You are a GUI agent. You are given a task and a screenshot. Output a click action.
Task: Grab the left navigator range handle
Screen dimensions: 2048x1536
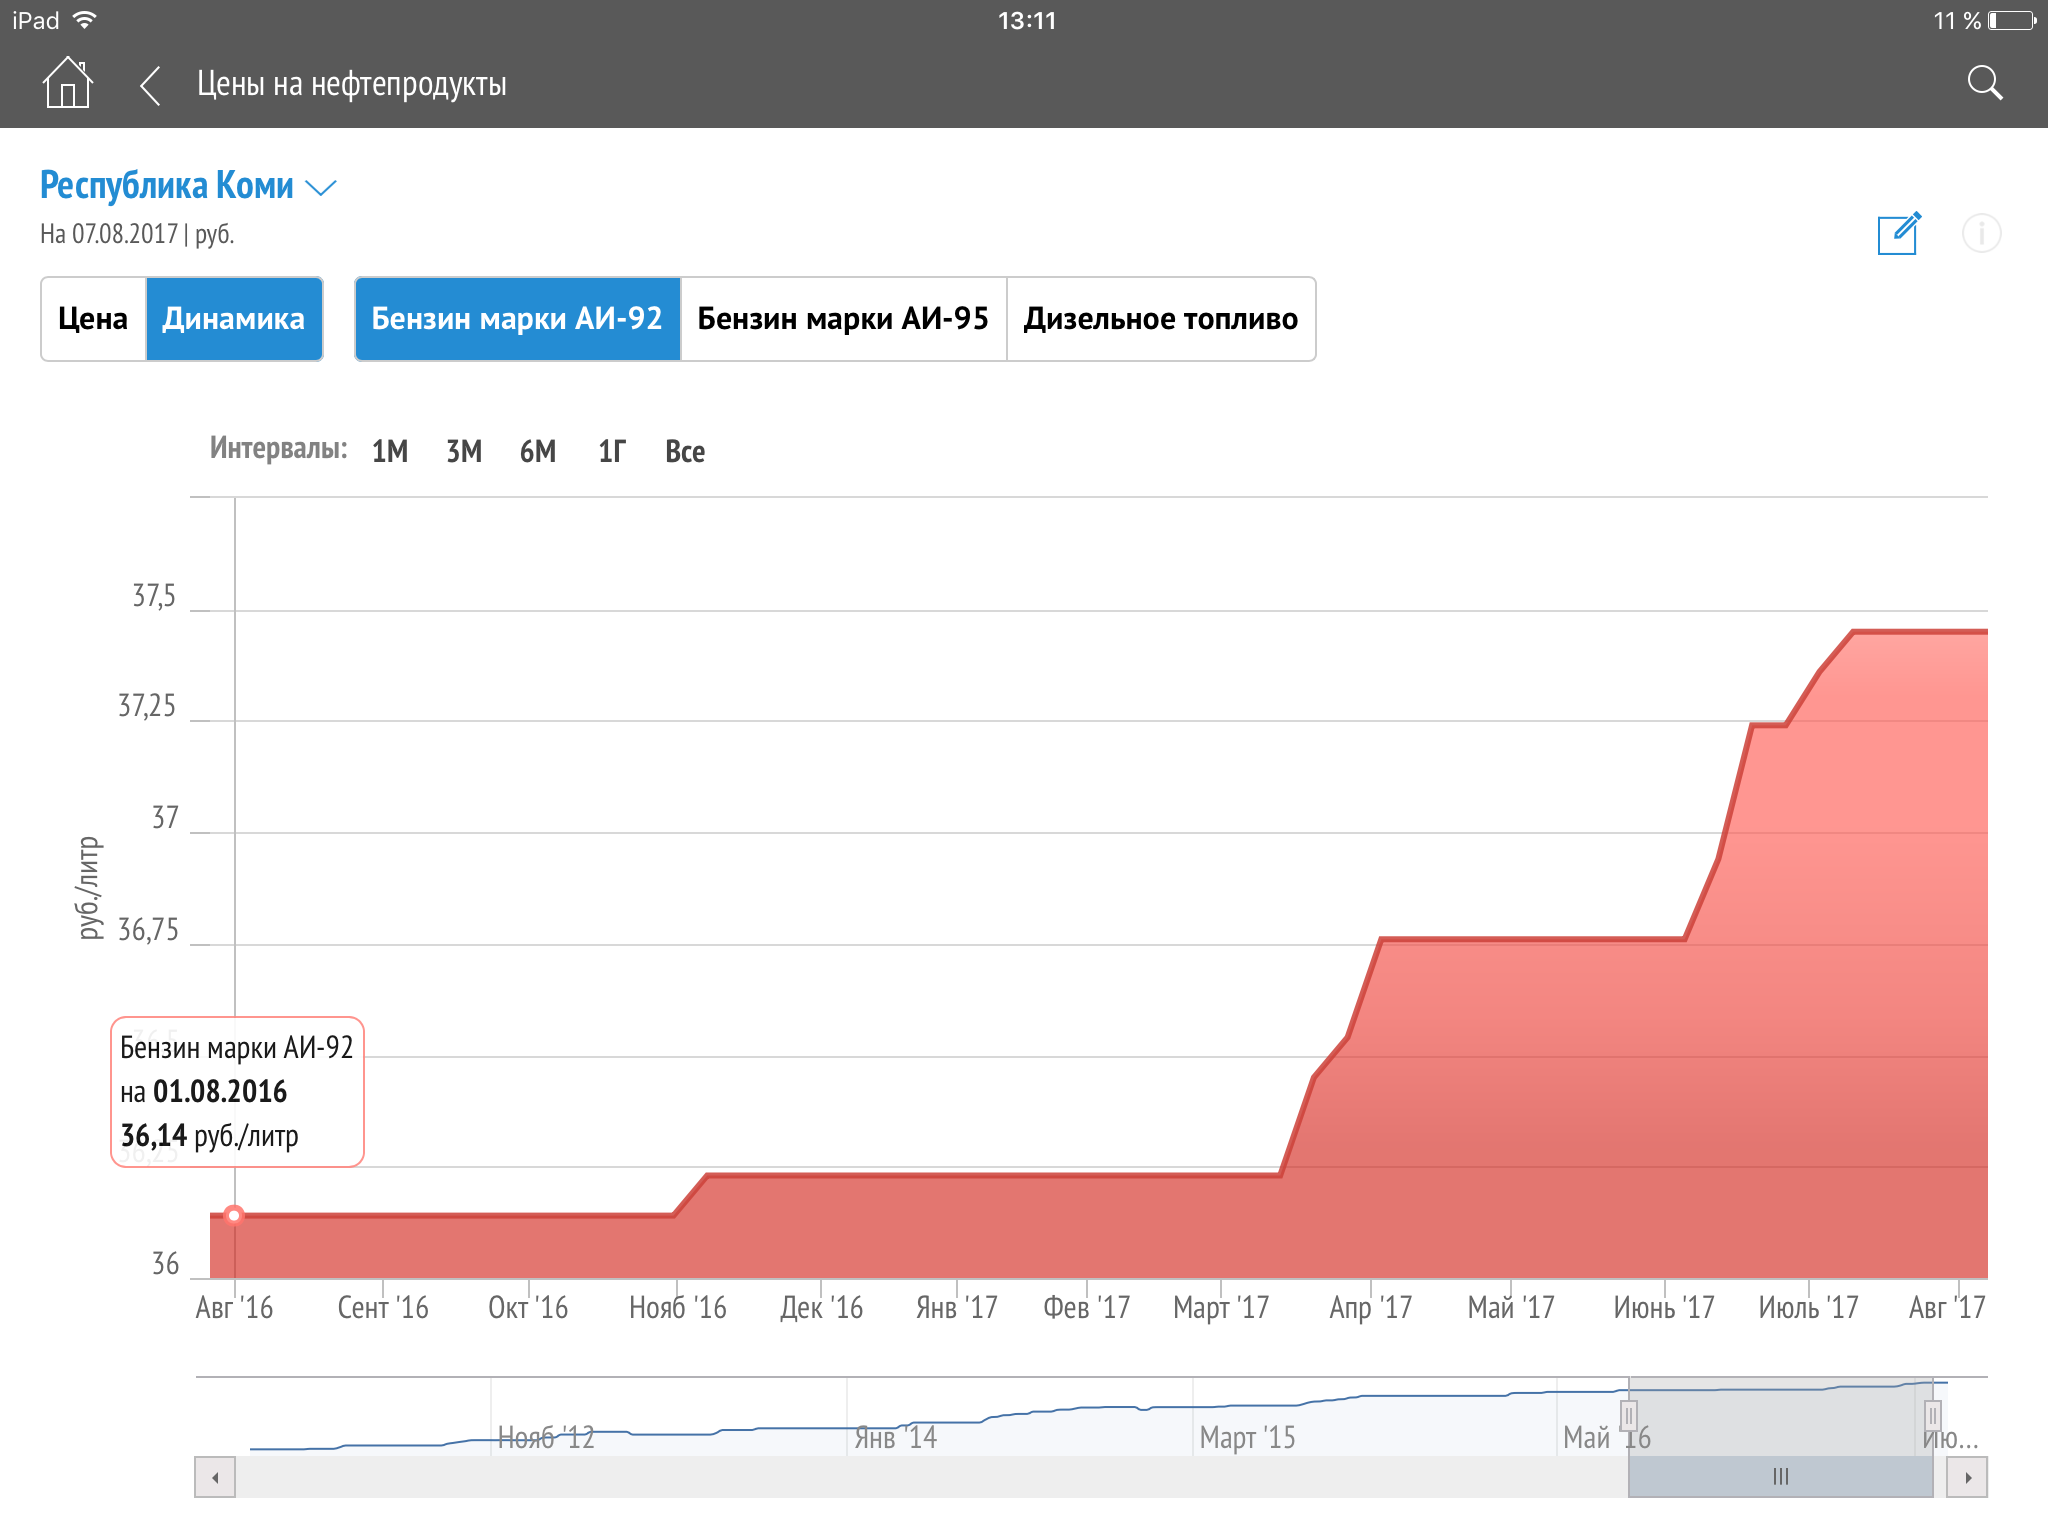click(1629, 1415)
